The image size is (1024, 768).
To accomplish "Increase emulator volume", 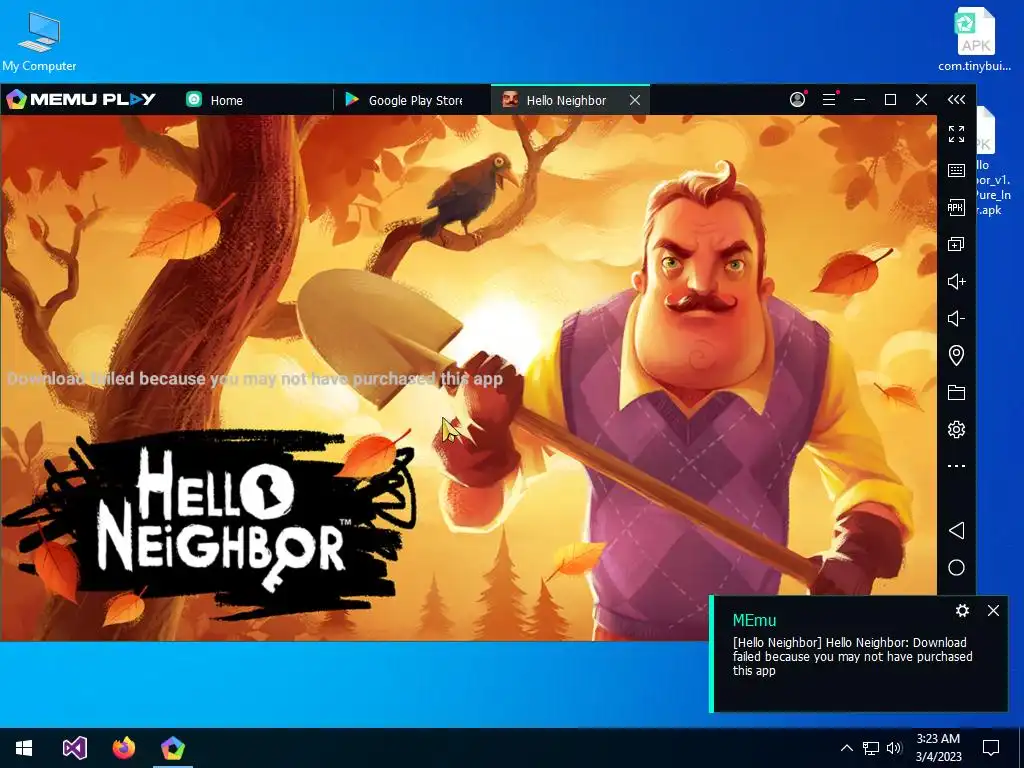I will coord(956,281).
